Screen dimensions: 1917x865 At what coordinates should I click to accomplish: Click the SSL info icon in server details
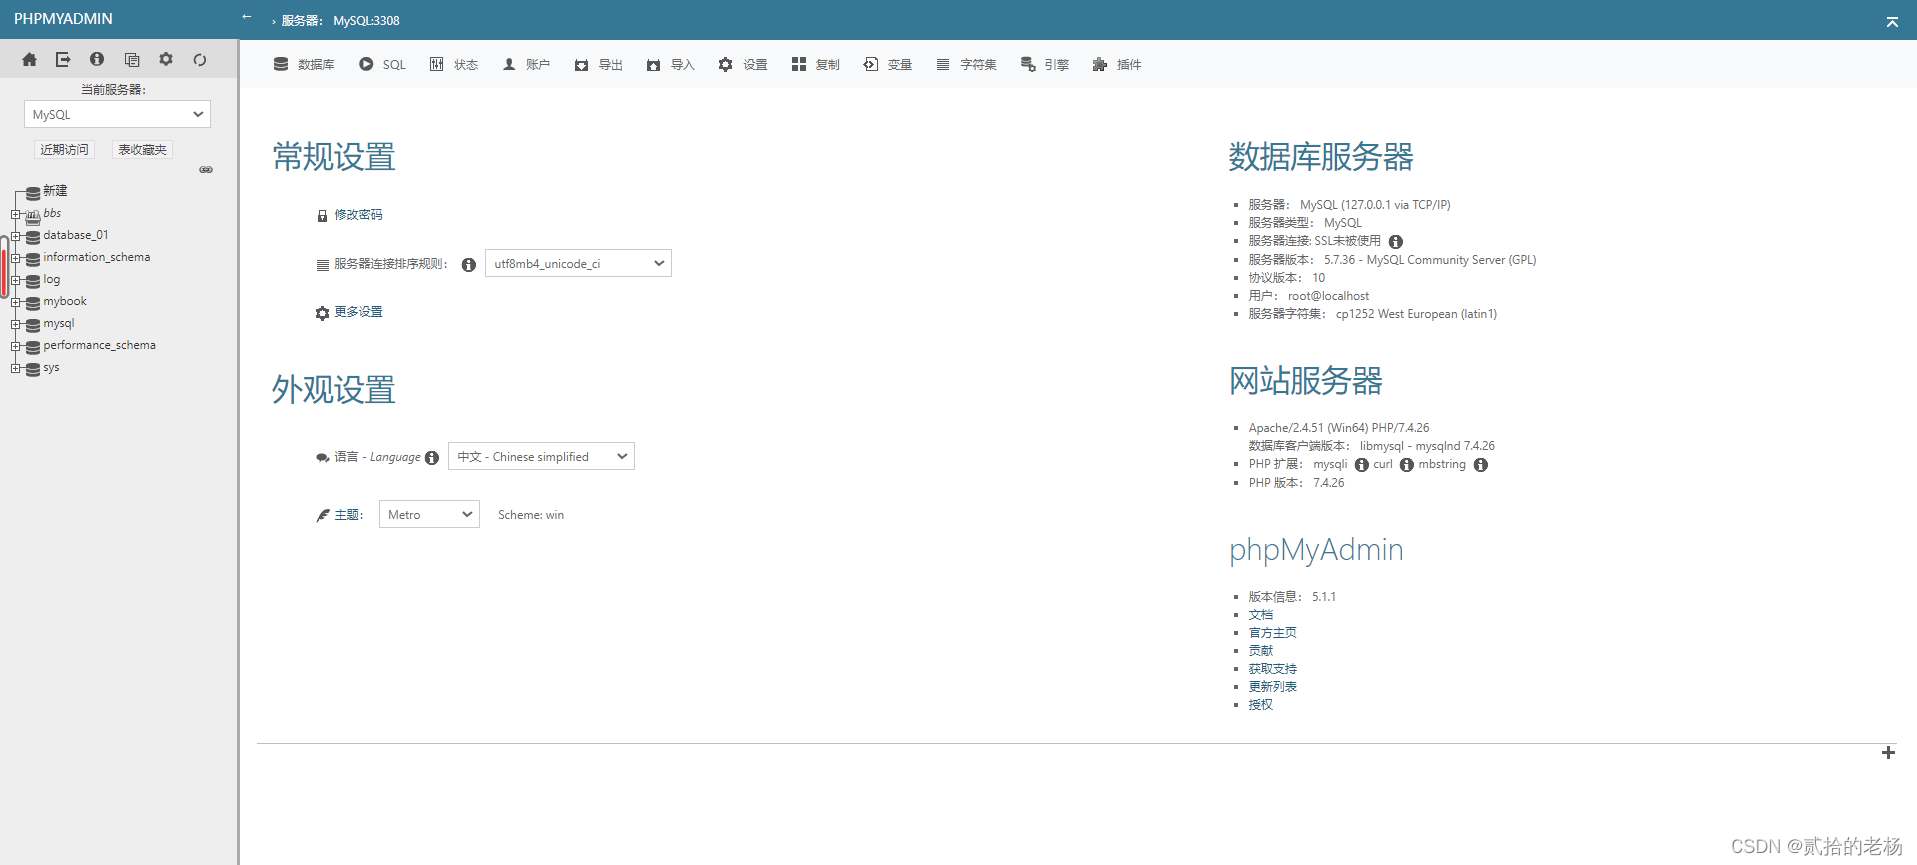click(1396, 242)
